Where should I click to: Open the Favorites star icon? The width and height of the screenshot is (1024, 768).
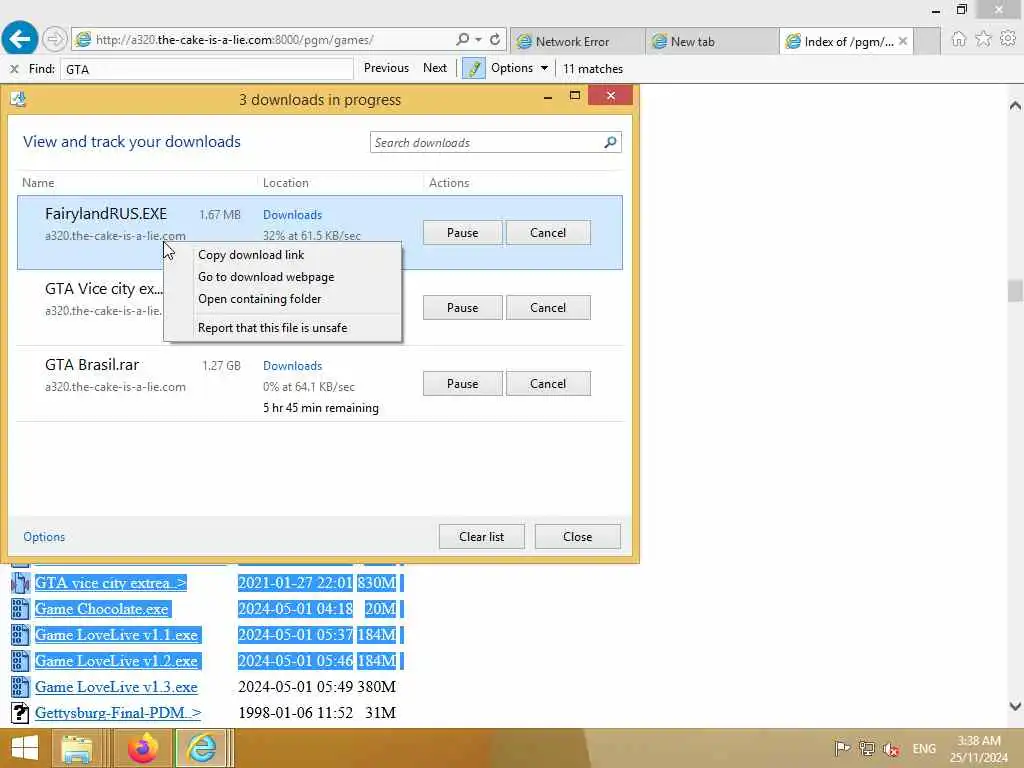pos(983,39)
